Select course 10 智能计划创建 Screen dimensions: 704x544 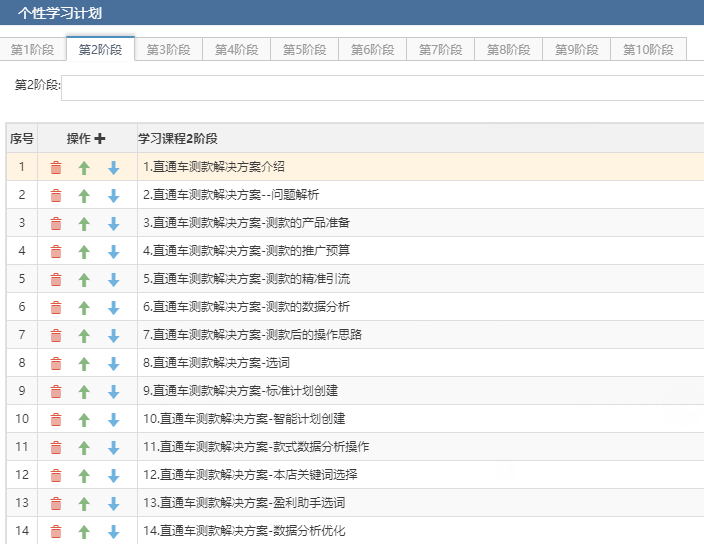pyautogui.click(x=244, y=419)
